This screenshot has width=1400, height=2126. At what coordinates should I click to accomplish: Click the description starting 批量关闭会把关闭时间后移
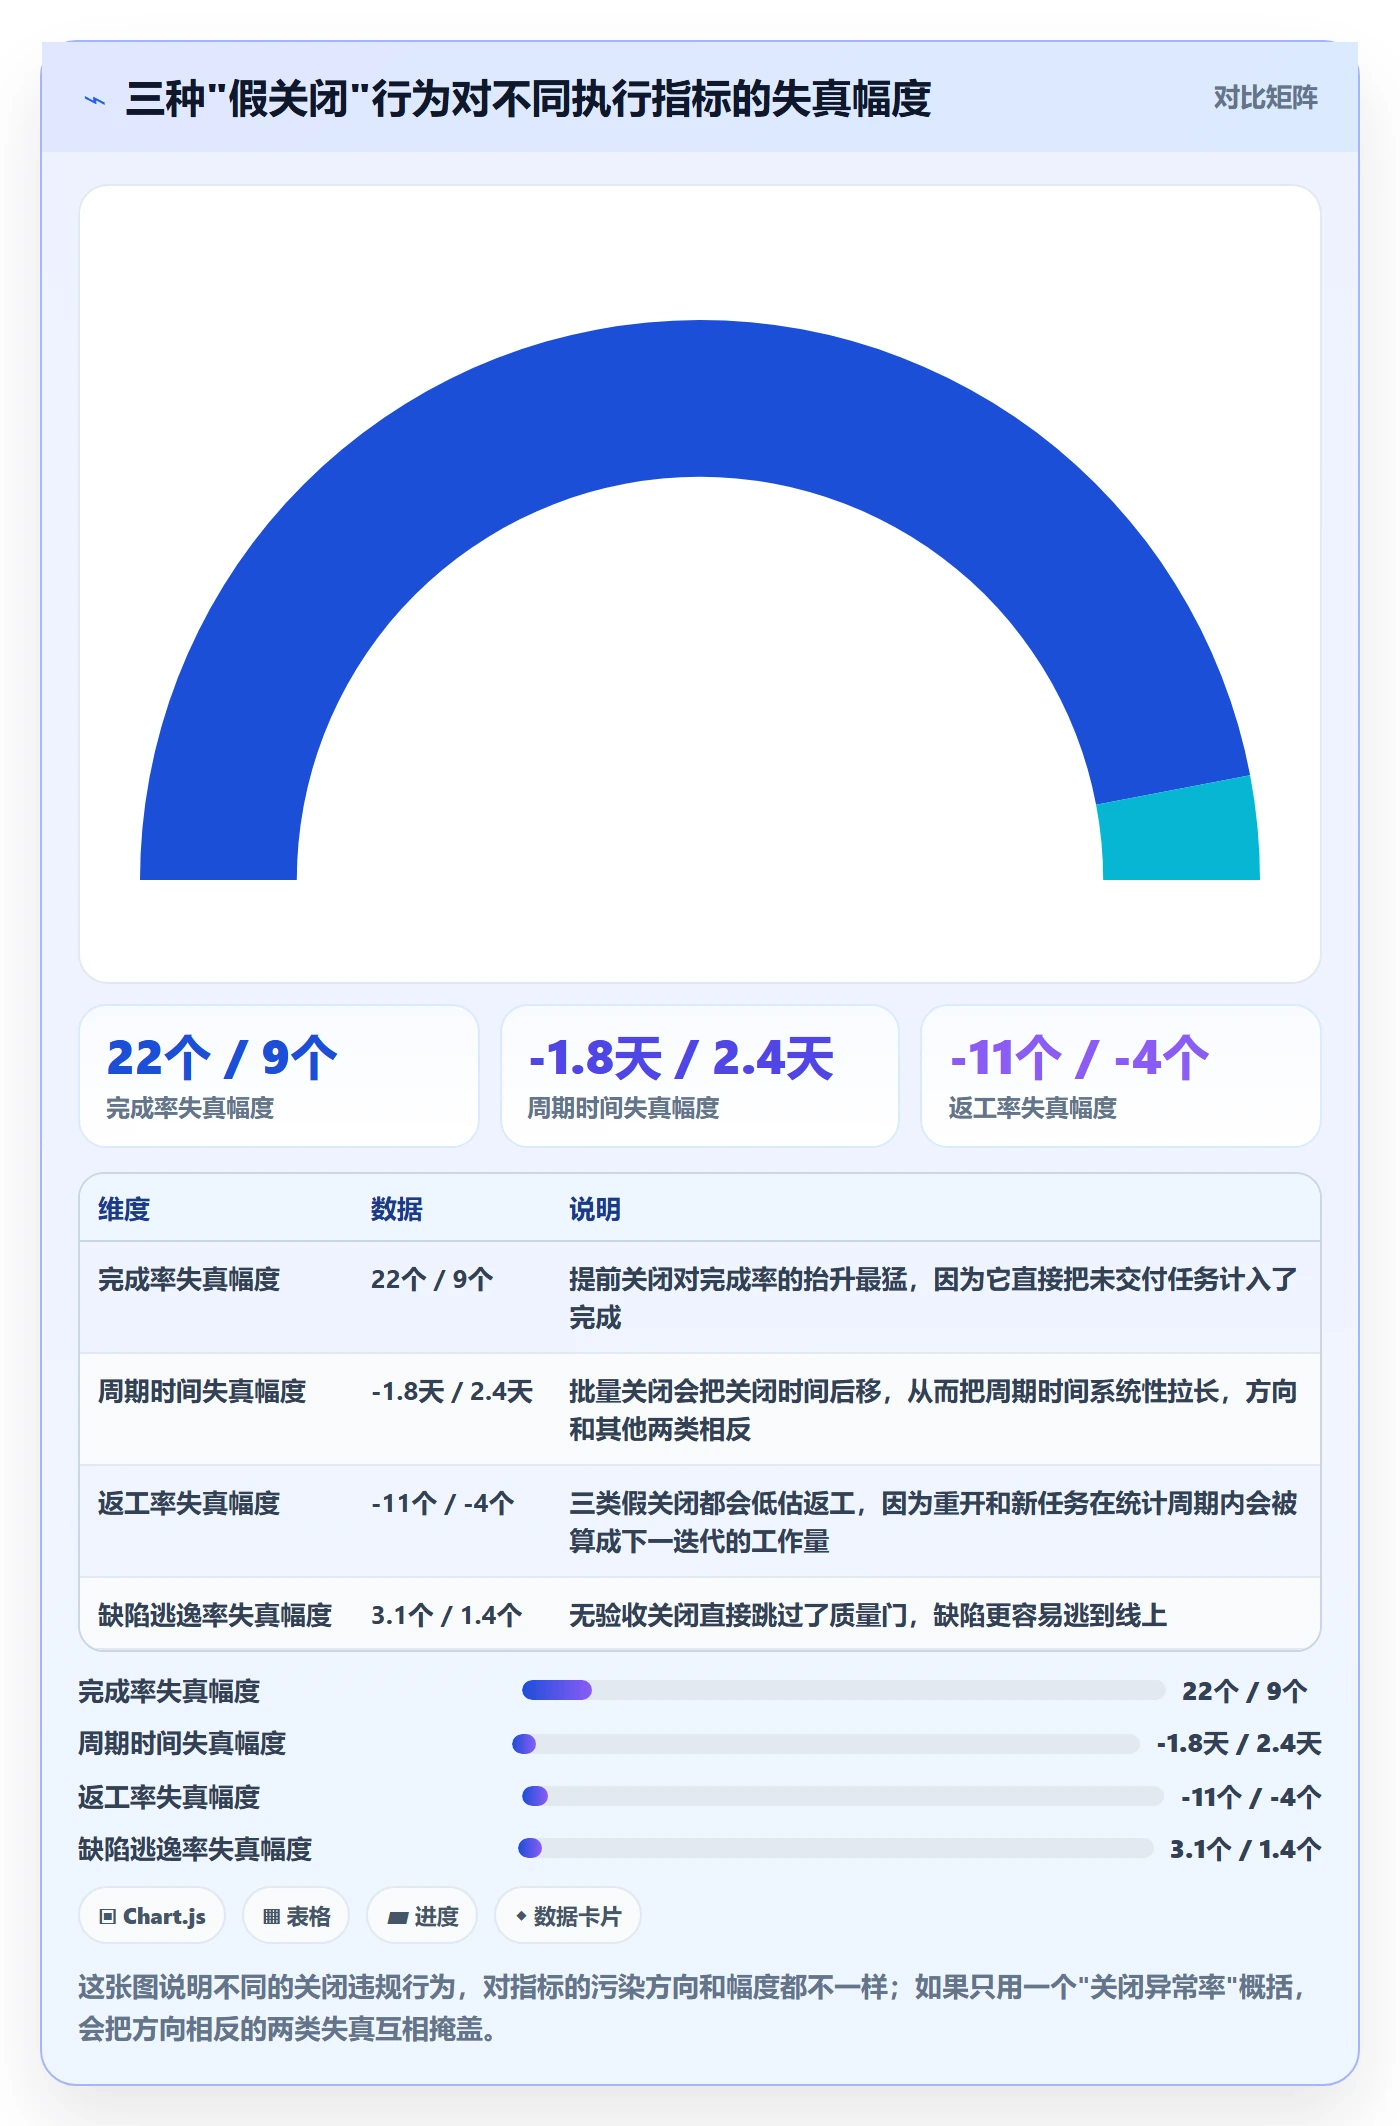click(x=933, y=1410)
